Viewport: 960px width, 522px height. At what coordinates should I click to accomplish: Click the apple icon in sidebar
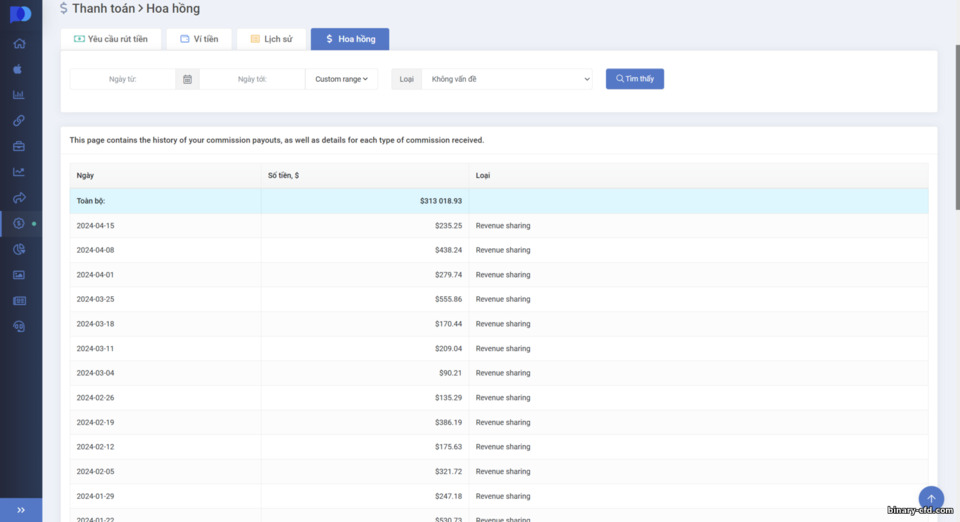pos(18,69)
